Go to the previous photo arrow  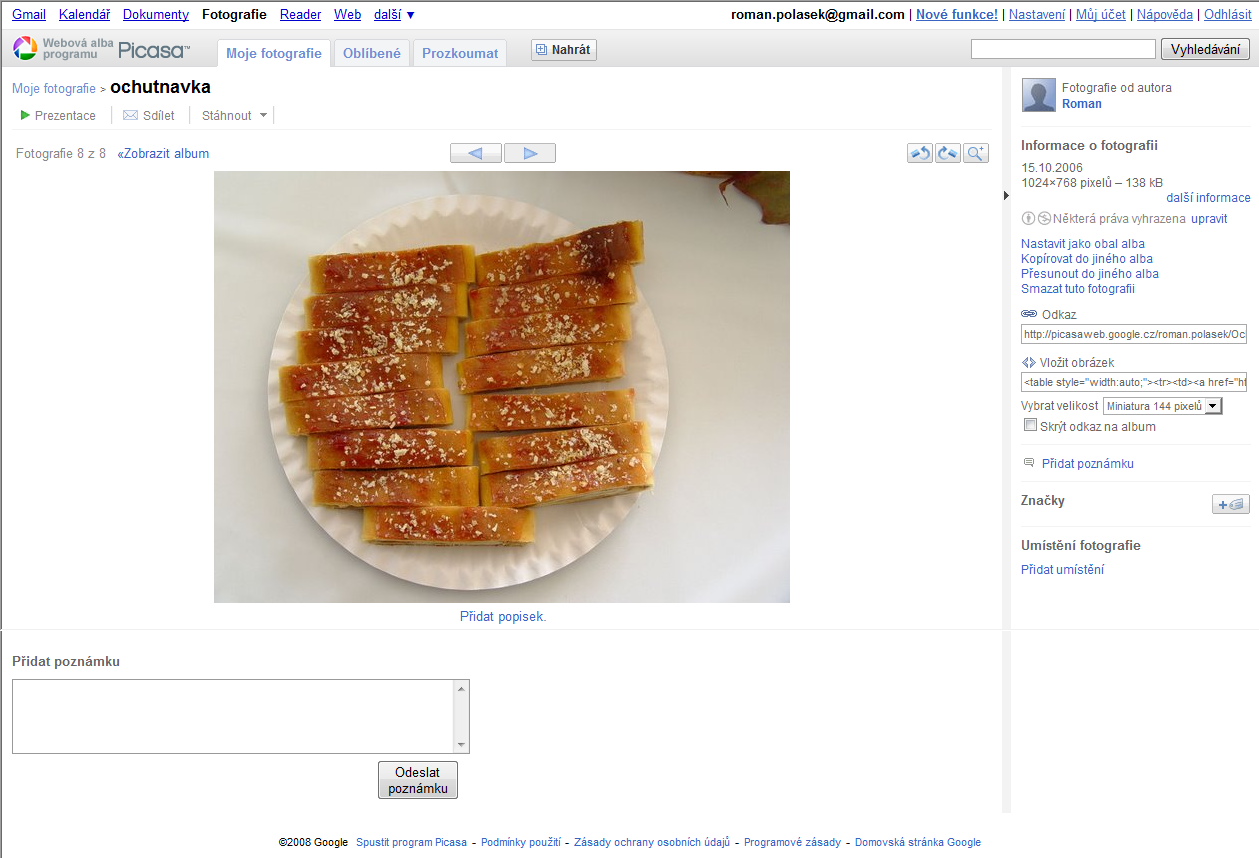[476, 153]
